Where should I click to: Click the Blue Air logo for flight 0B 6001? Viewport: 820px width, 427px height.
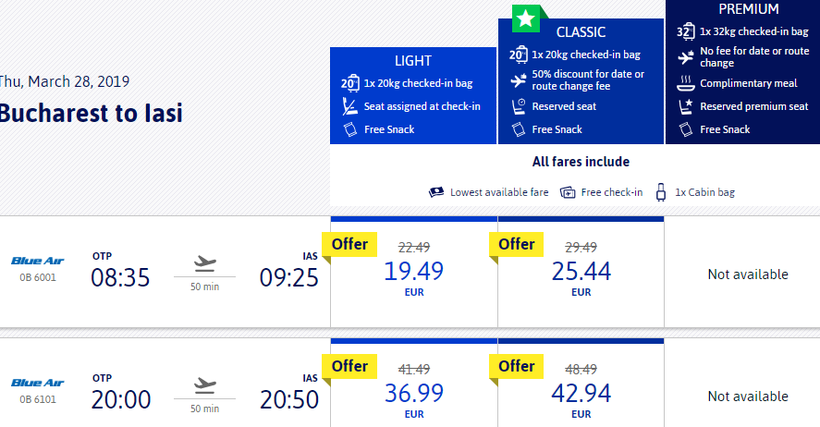[x=38, y=261]
